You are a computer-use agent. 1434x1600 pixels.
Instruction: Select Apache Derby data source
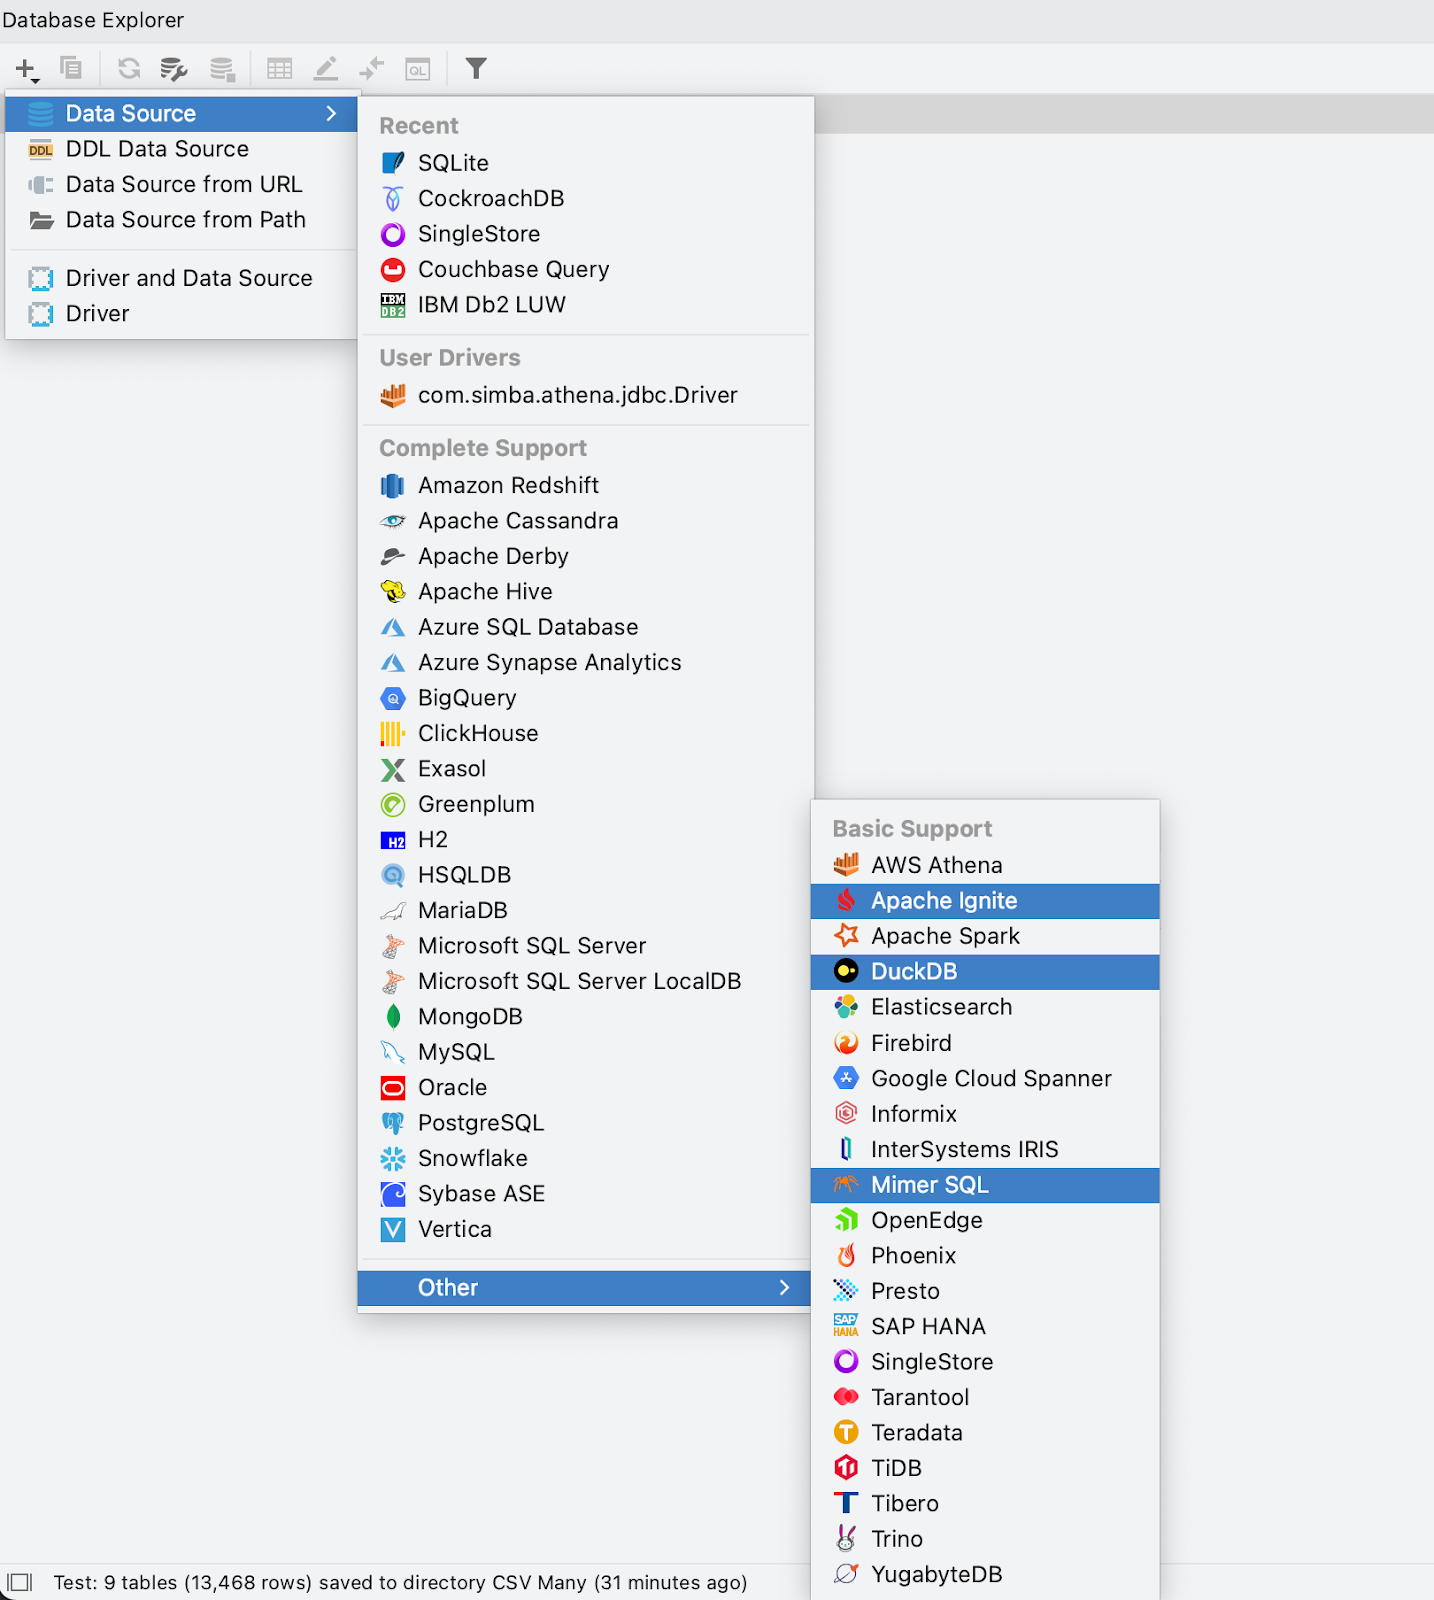coord(586,556)
